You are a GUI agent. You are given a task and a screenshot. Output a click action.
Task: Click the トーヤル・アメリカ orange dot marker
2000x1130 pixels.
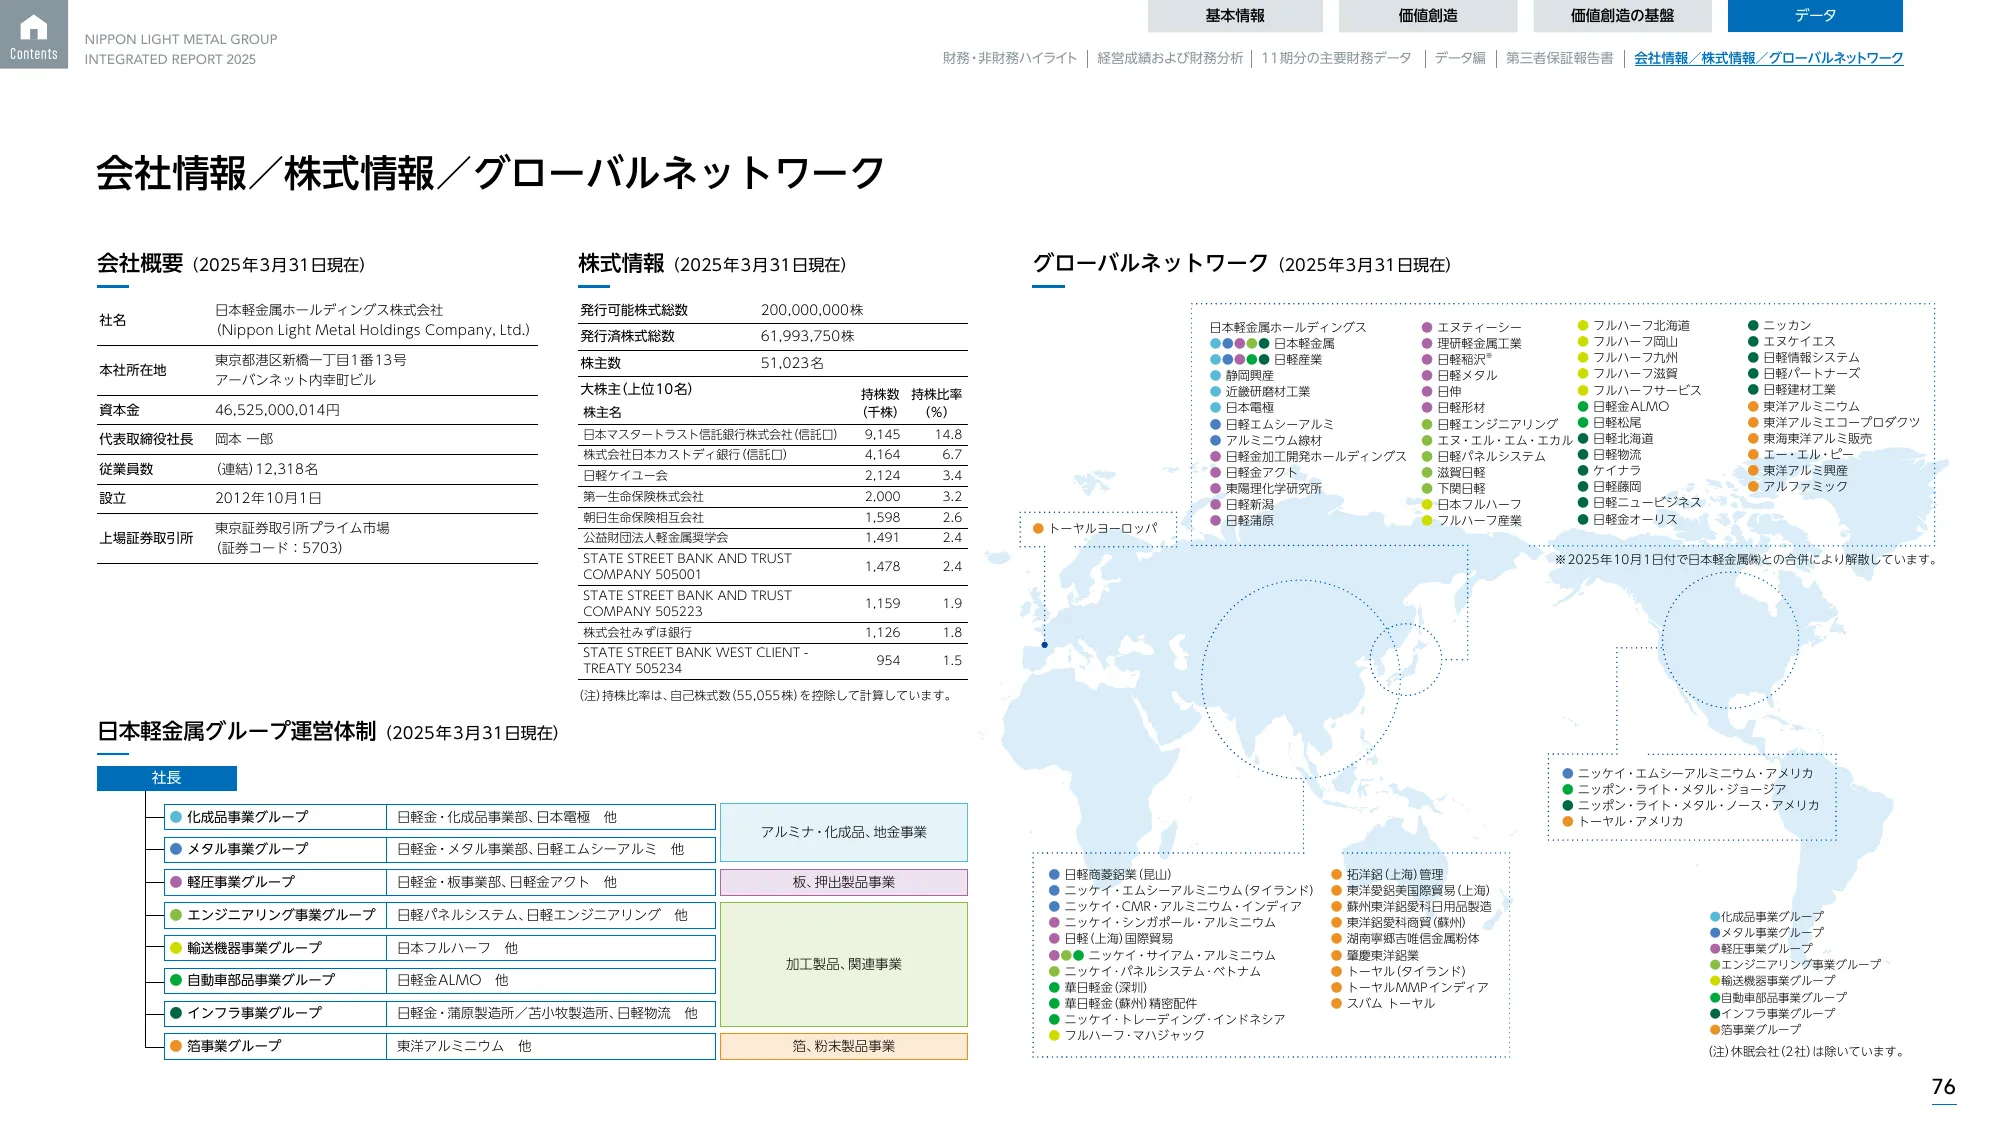pos(1566,820)
